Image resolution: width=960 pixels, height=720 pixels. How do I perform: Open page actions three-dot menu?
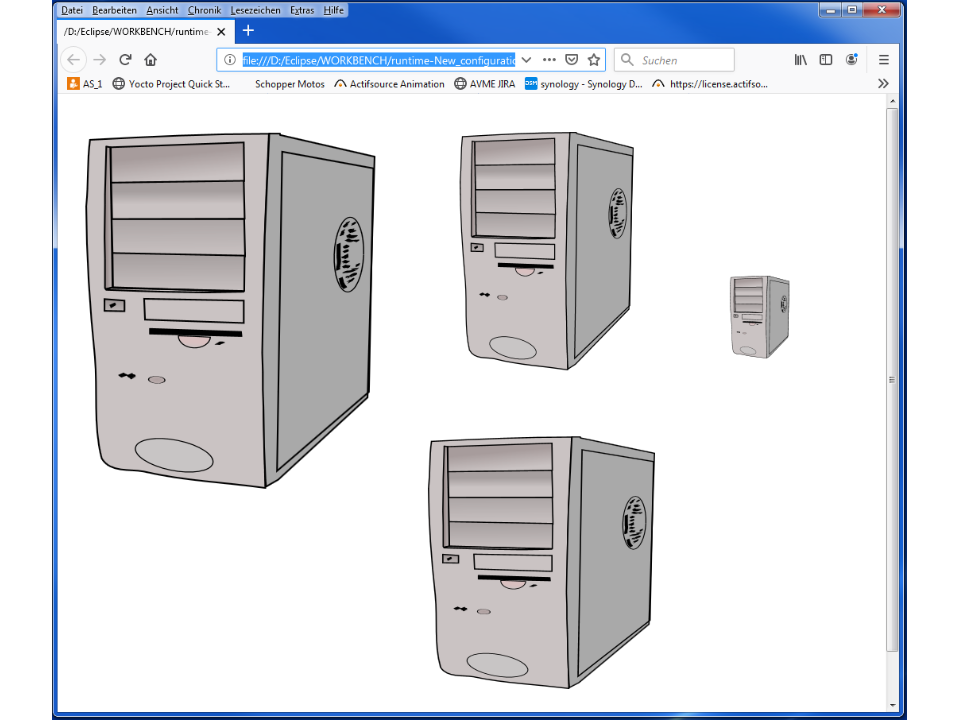(549, 60)
